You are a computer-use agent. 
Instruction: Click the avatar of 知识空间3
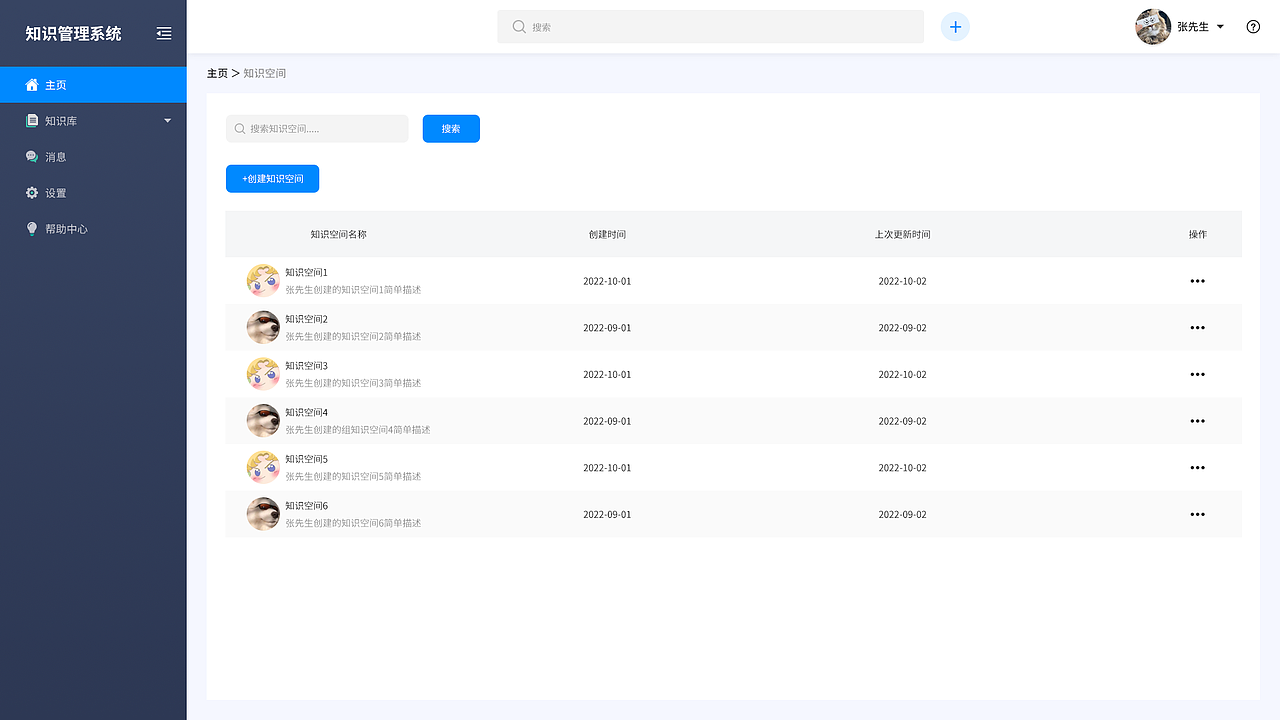[x=263, y=375]
